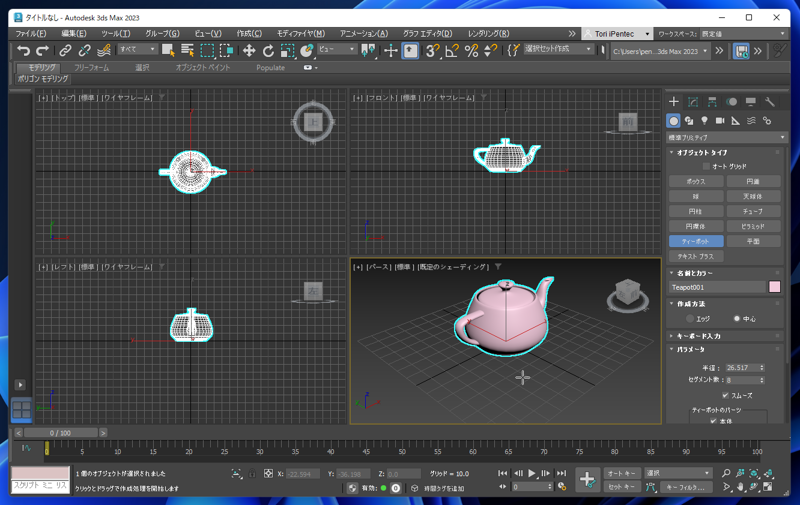
Task: Switch to the Hierarchy command panel tab
Action: (712, 102)
